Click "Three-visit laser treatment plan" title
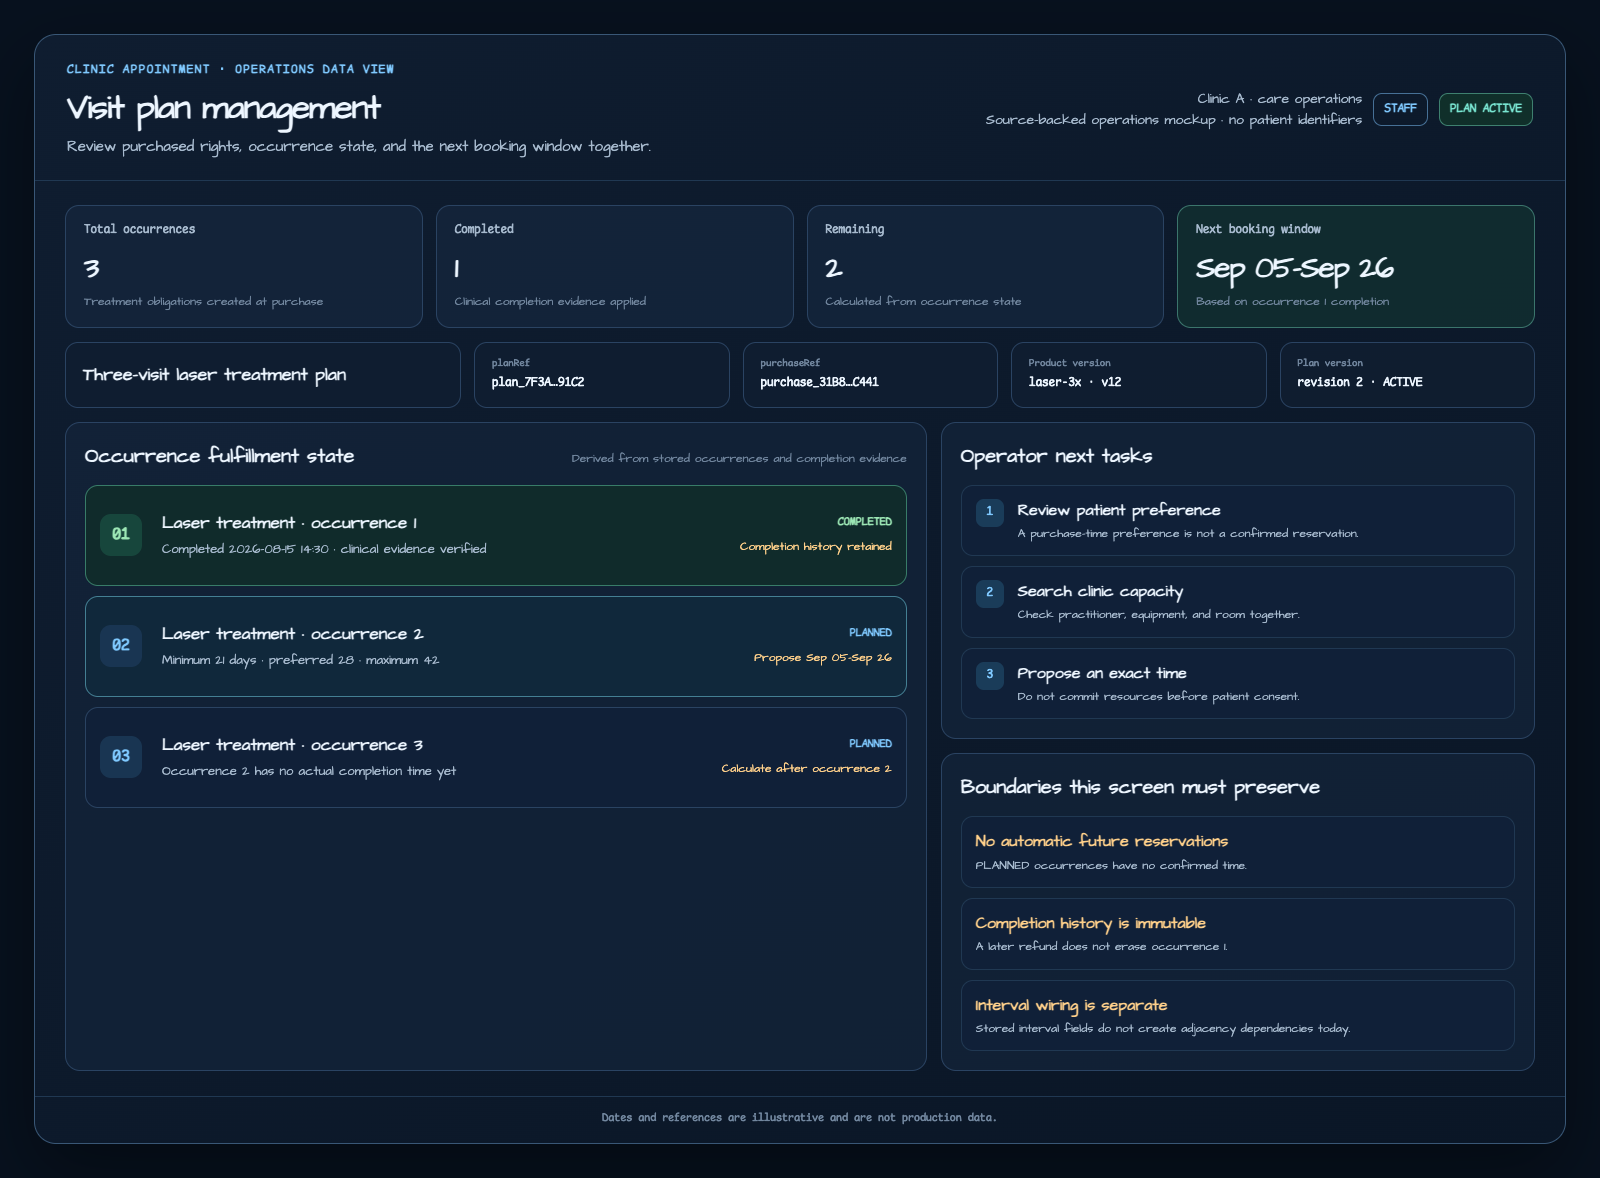The image size is (1600, 1178). 214,375
